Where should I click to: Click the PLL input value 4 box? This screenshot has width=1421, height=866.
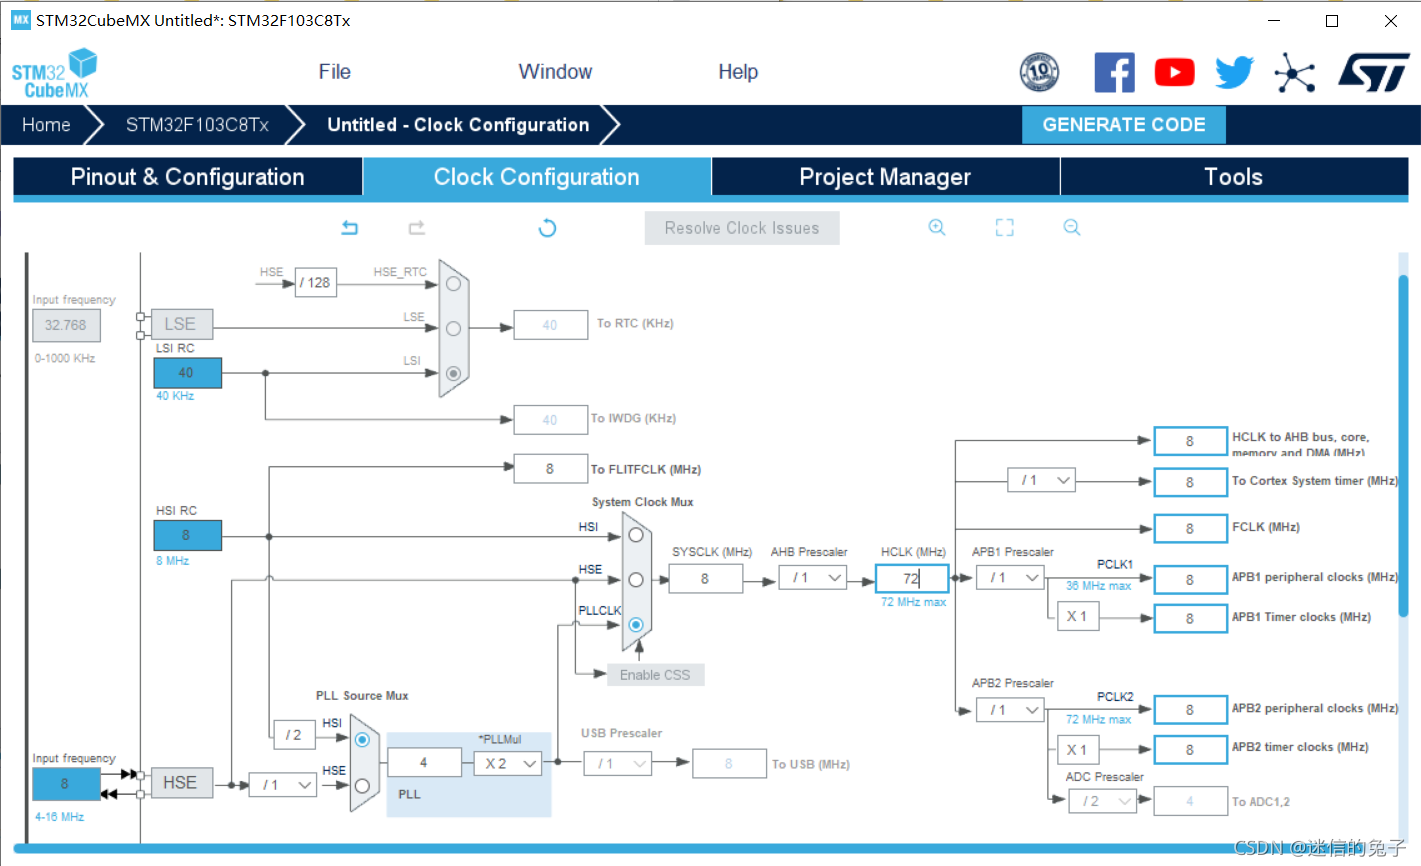pos(424,763)
